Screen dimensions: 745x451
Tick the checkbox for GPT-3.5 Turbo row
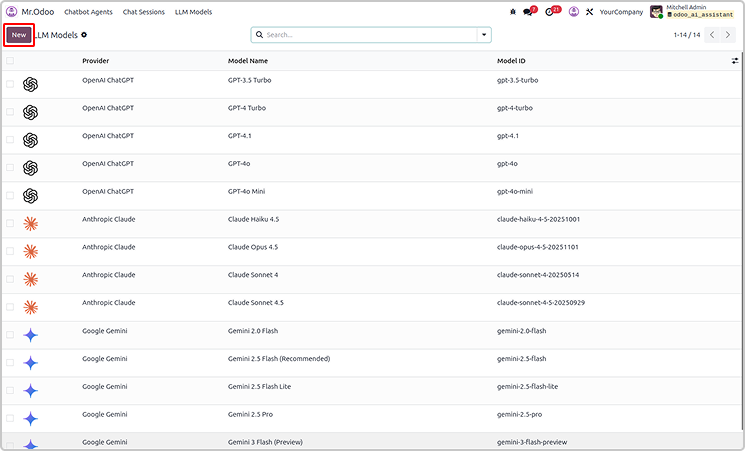(10, 84)
